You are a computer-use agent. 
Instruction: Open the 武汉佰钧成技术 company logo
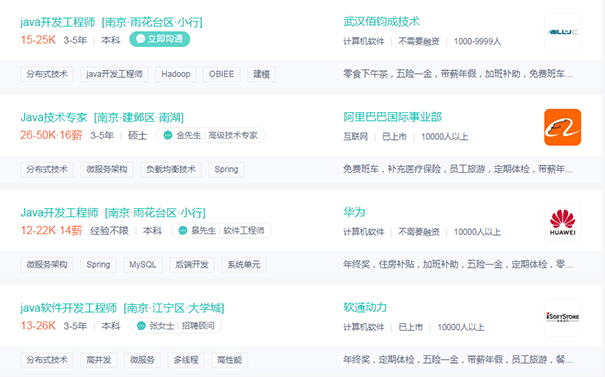563,32
